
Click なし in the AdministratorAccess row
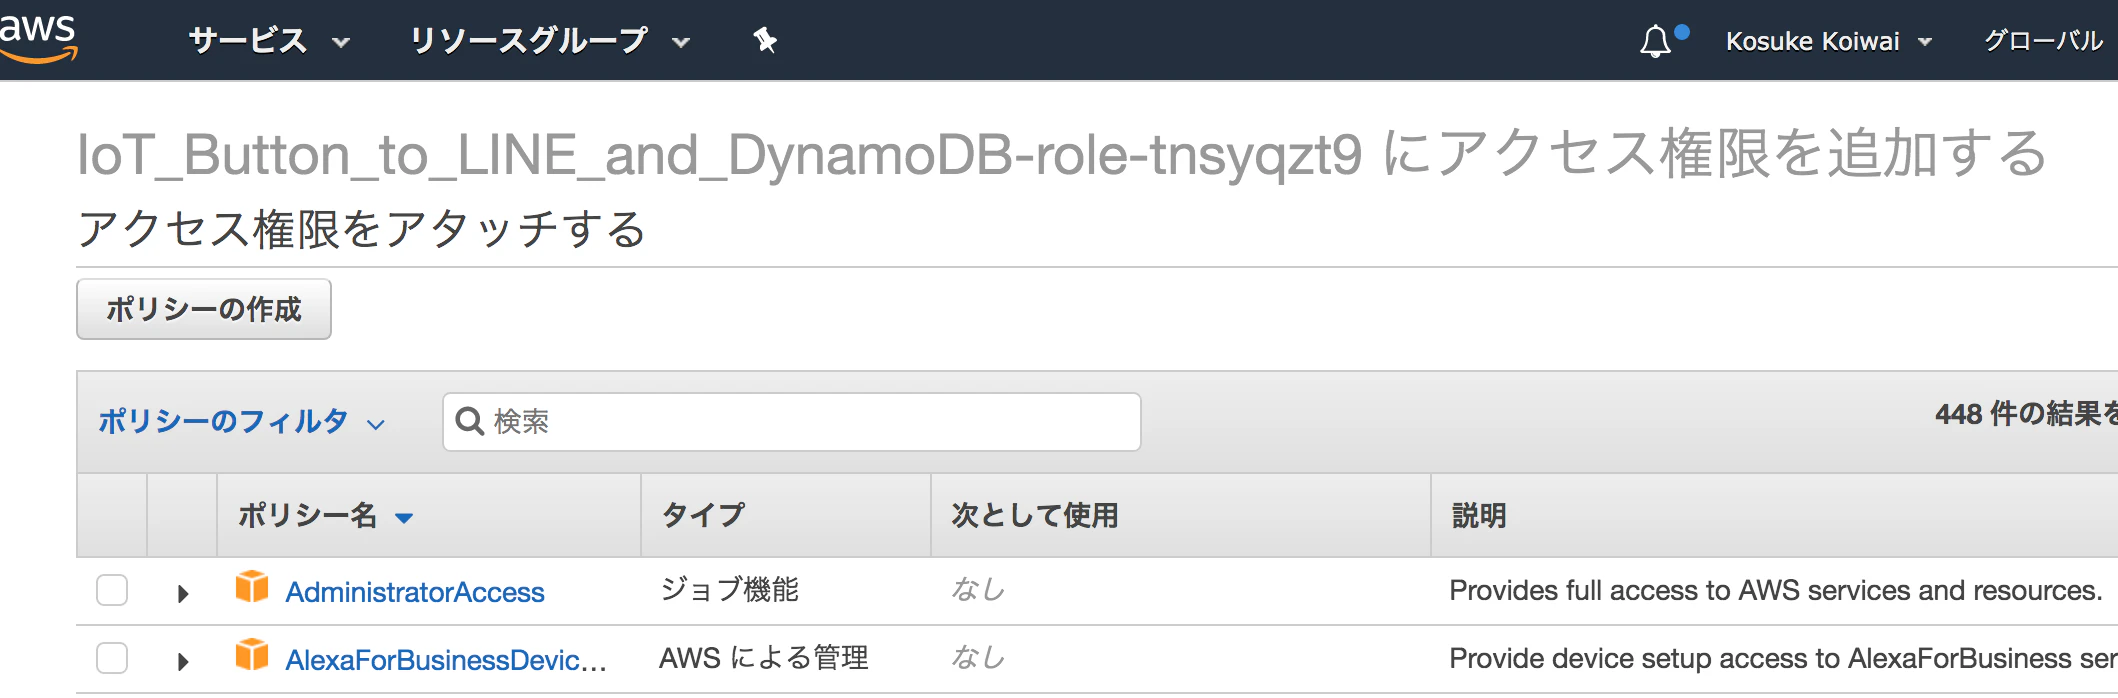click(x=978, y=590)
